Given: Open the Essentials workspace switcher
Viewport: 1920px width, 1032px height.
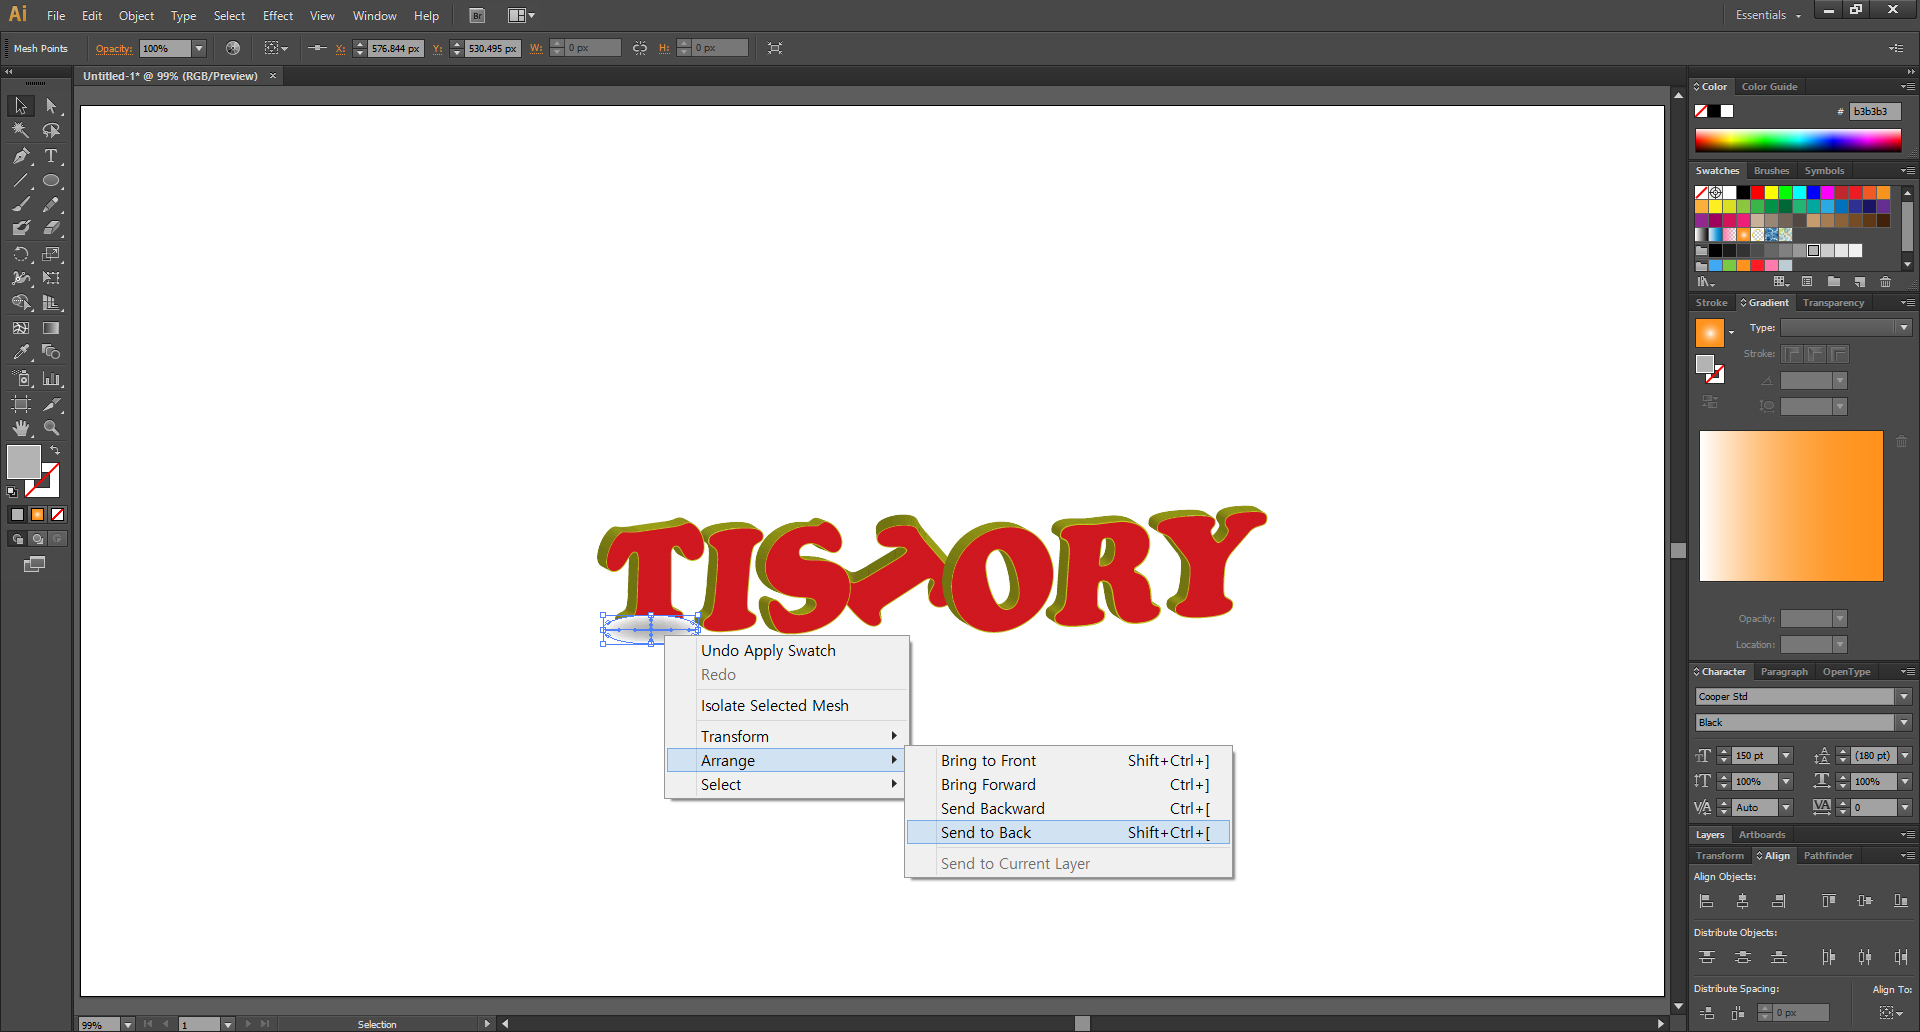Looking at the screenshot, I should tap(1768, 15).
